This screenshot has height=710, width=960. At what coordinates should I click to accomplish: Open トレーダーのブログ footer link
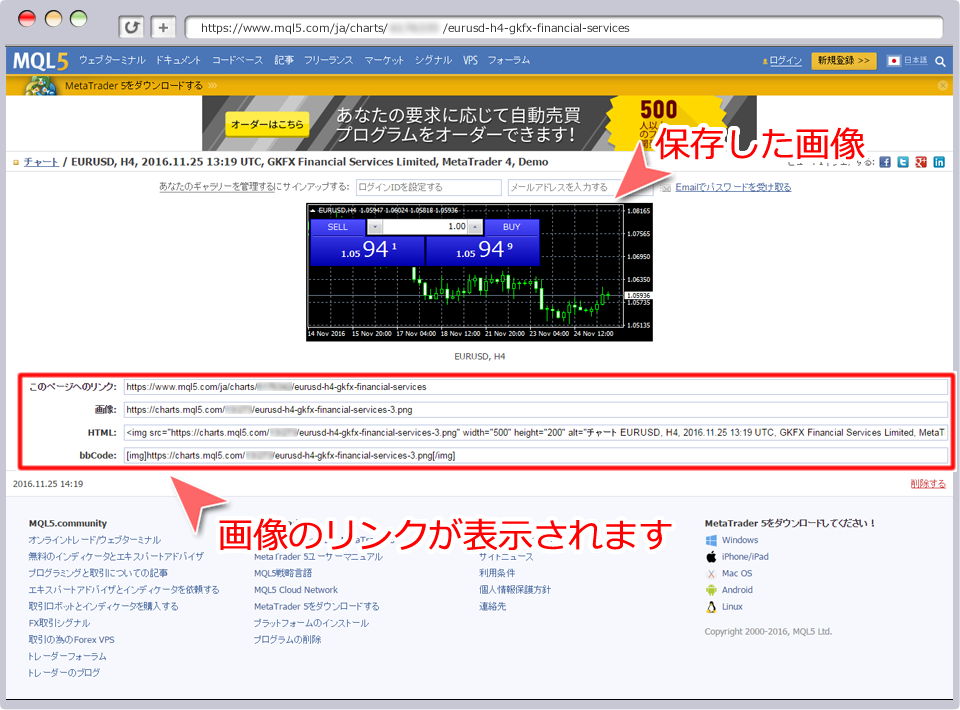[64, 673]
